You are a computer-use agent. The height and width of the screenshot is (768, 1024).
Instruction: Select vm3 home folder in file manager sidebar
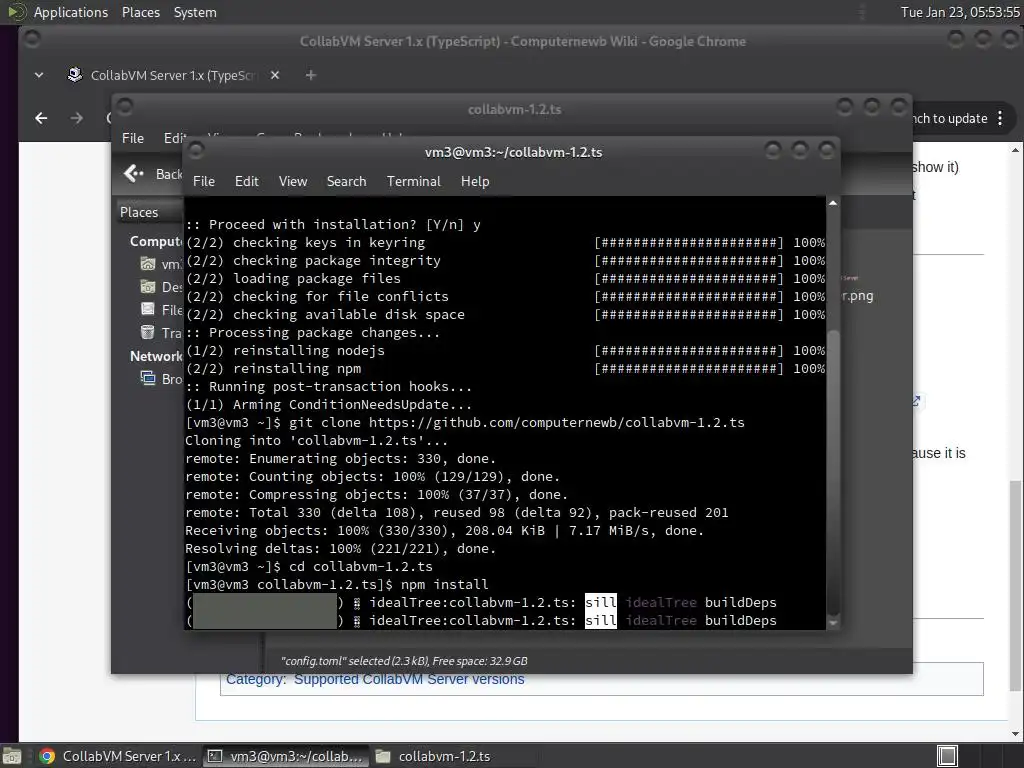(x=161, y=264)
